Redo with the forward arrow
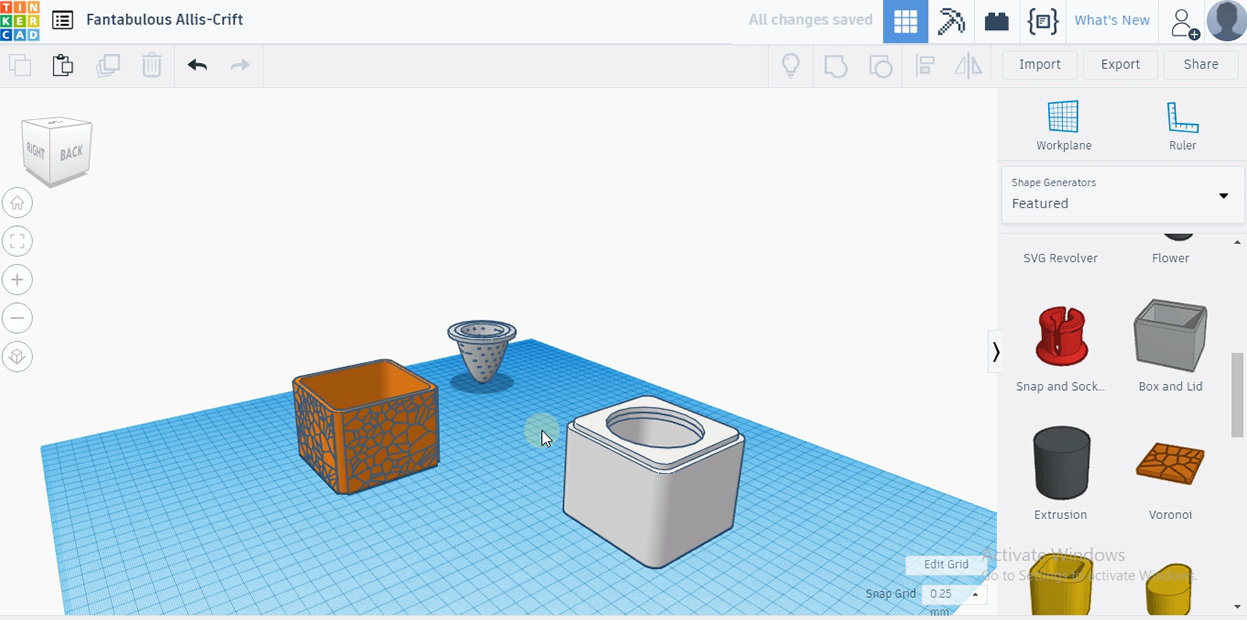 click(240, 66)
